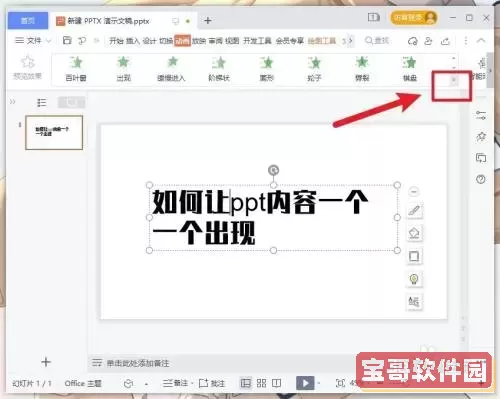Click the 预览效果 preview star icon
The width and height of the screenshot is (500, 399).
tap(27, 62)
